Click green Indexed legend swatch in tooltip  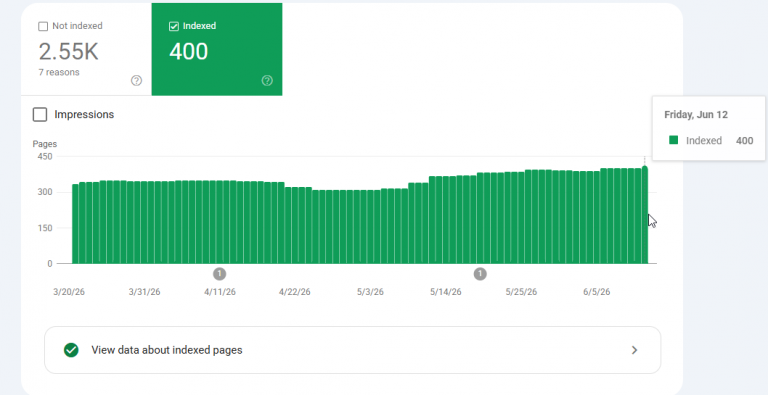[673, 140]
